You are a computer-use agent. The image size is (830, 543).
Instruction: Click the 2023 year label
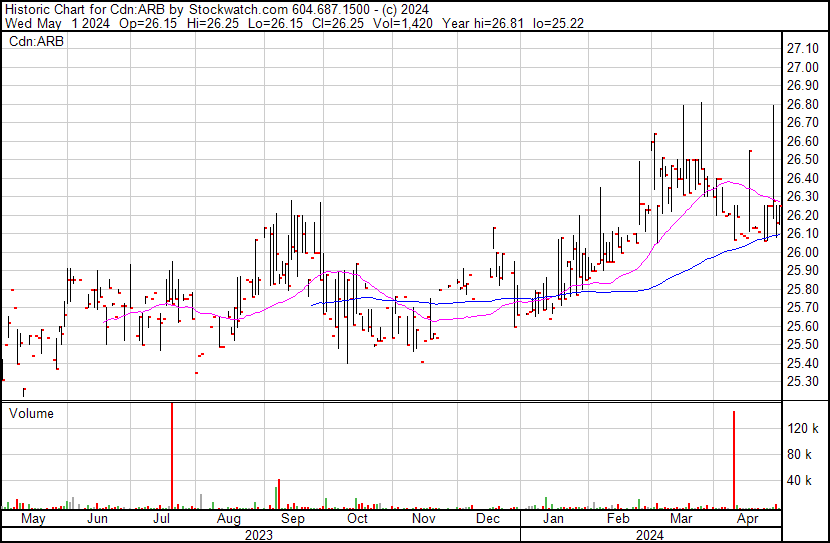coord(259,535)
